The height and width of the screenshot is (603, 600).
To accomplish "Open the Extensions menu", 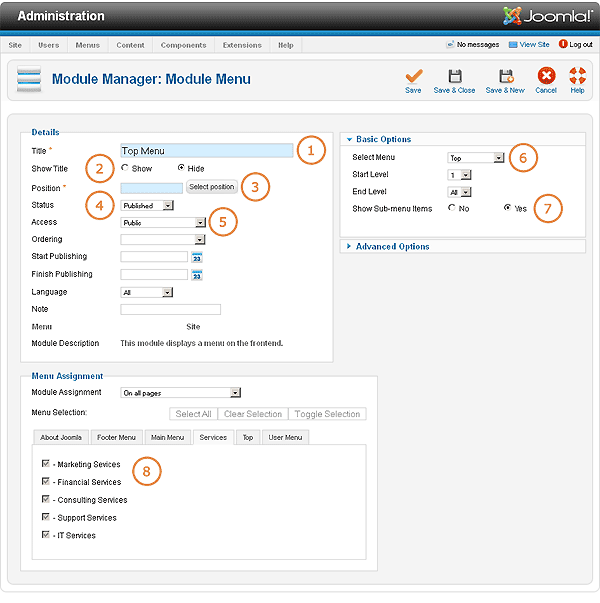I will click(242, 45).
